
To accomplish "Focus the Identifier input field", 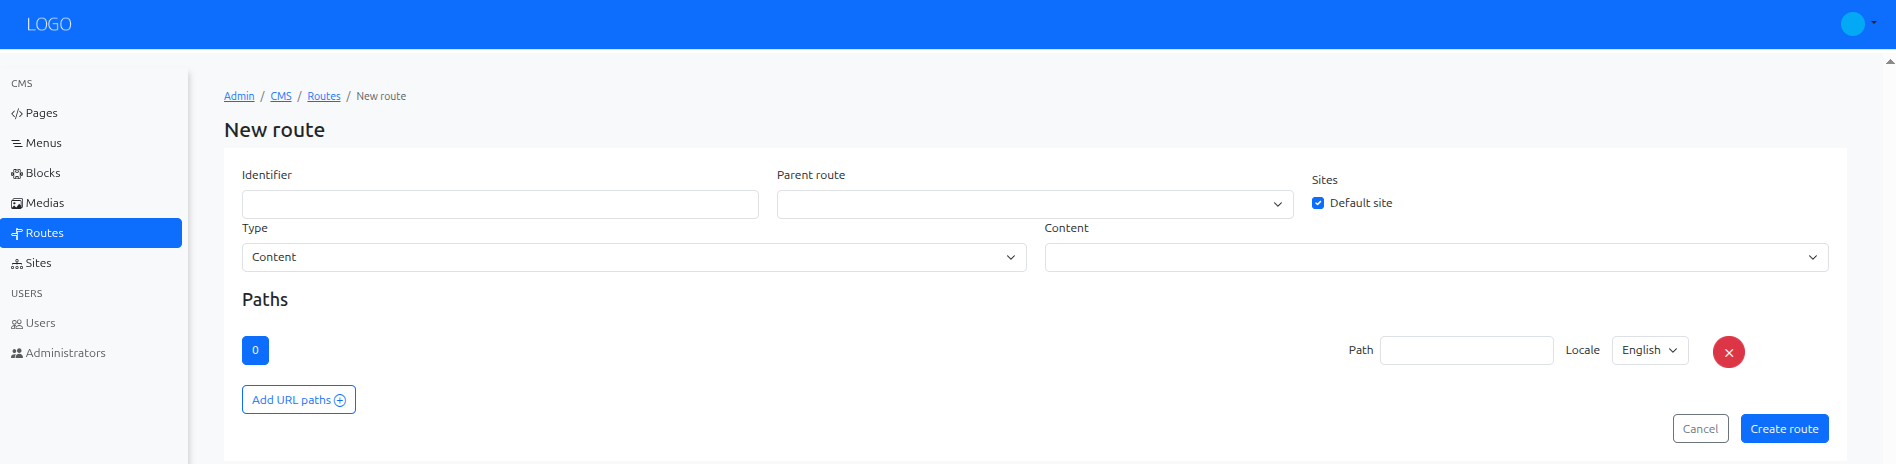I will click(x=500, y=204).
